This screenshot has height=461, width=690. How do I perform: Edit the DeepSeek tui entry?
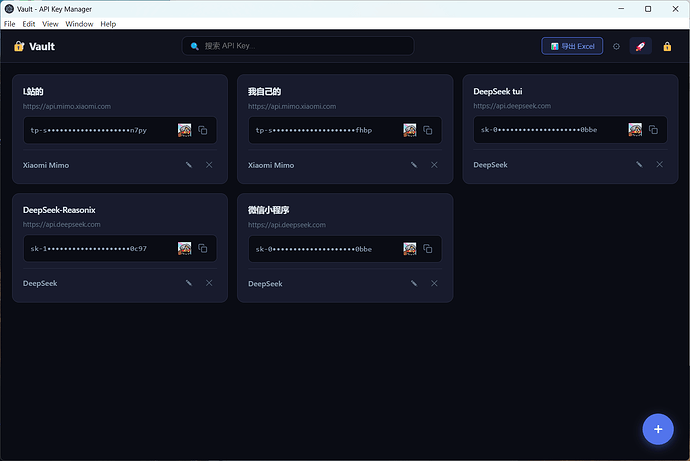(639, 165)
